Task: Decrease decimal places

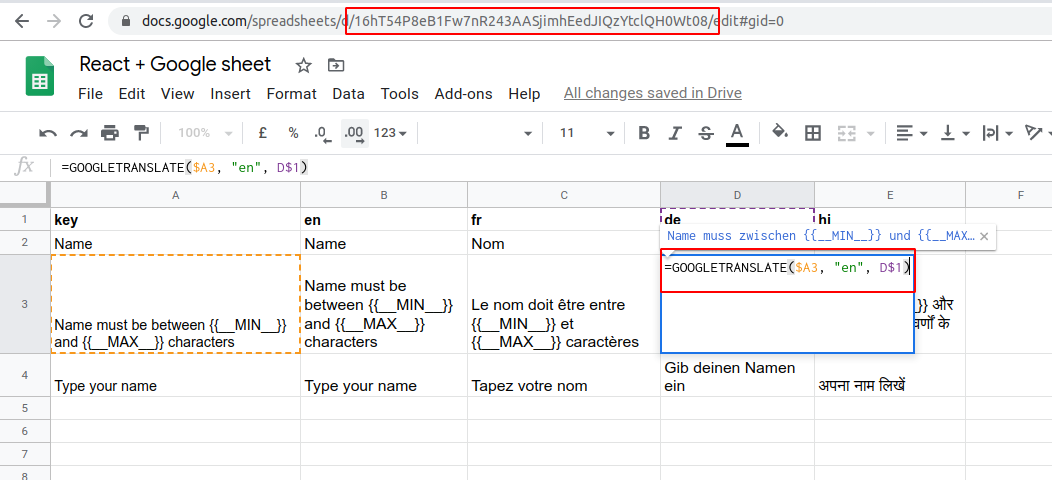Action: [x=323, y=133]
